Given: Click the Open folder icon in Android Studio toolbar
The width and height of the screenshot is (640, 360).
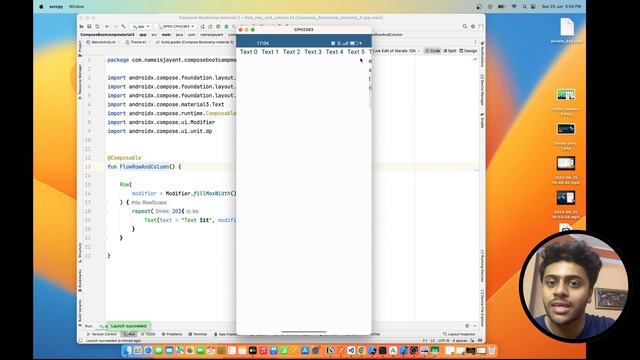Looking at the screenshot, I should [82, 27].
